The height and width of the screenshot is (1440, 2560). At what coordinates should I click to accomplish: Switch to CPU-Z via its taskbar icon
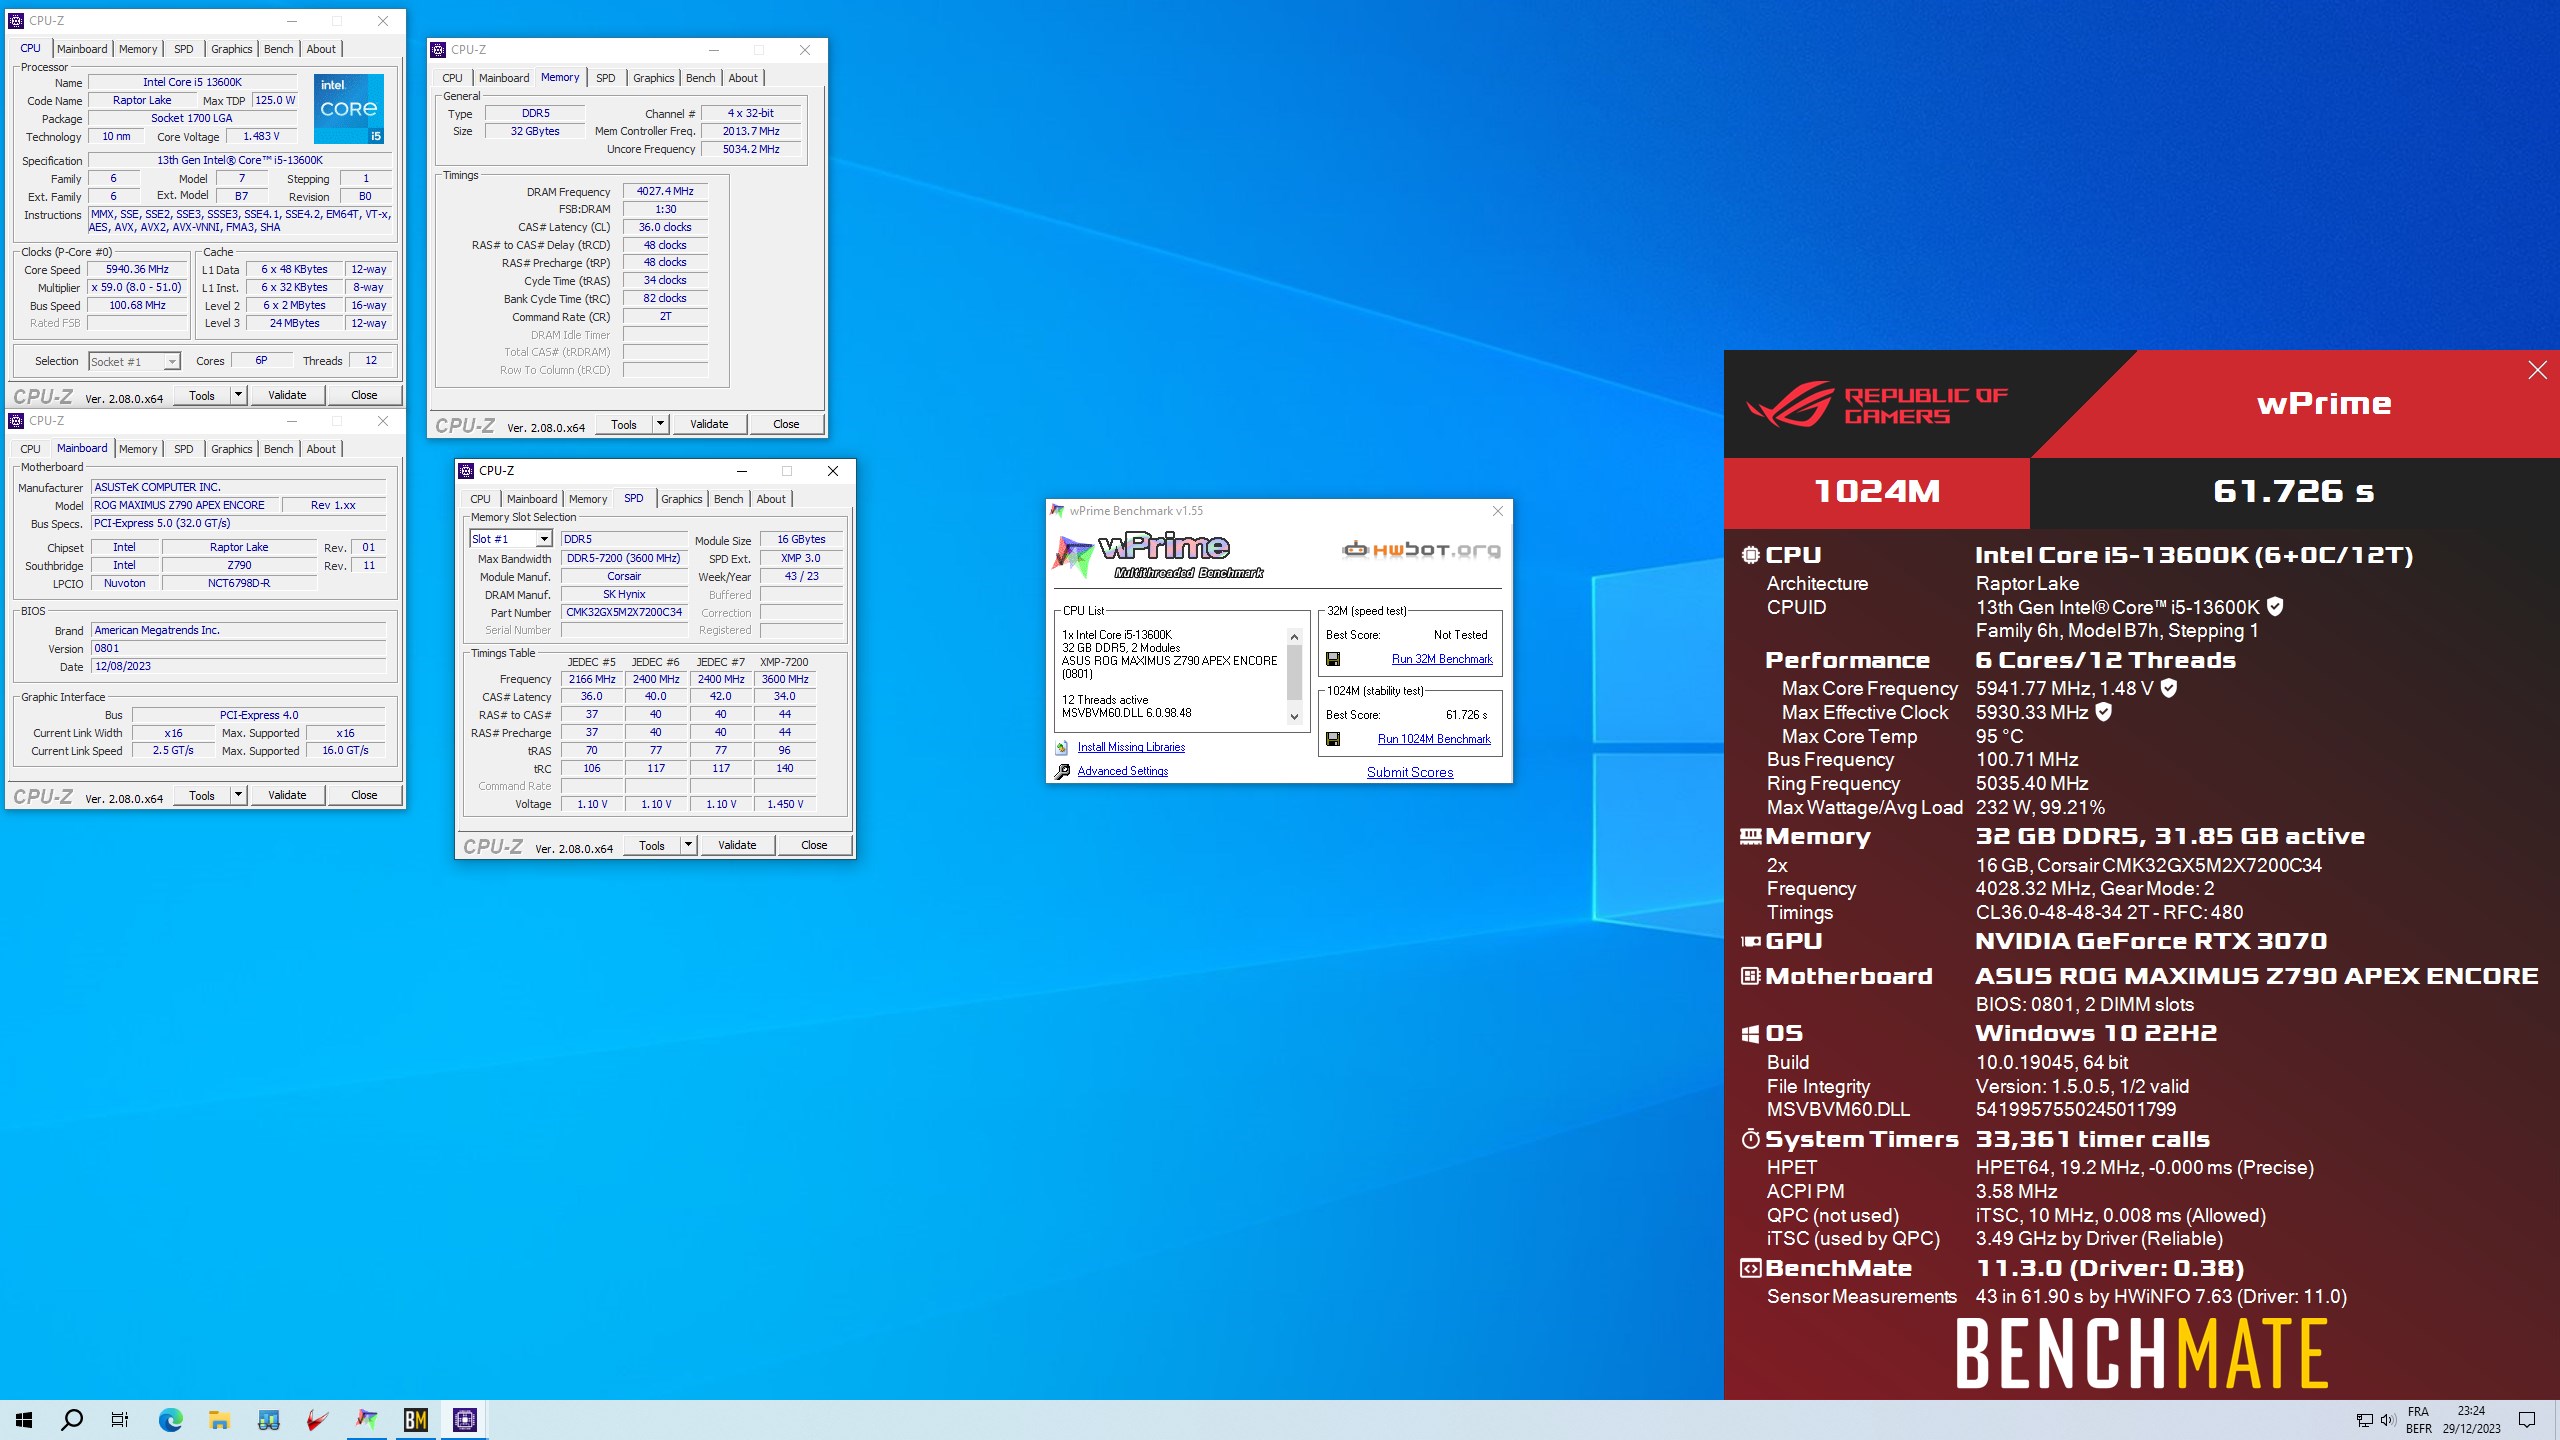tap(465, 1419)
